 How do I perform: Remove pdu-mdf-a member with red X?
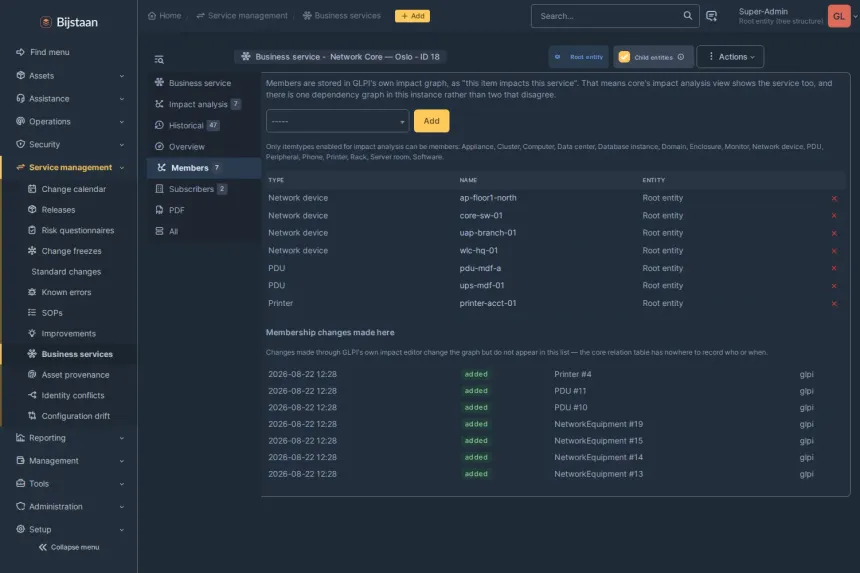(834, 268)
